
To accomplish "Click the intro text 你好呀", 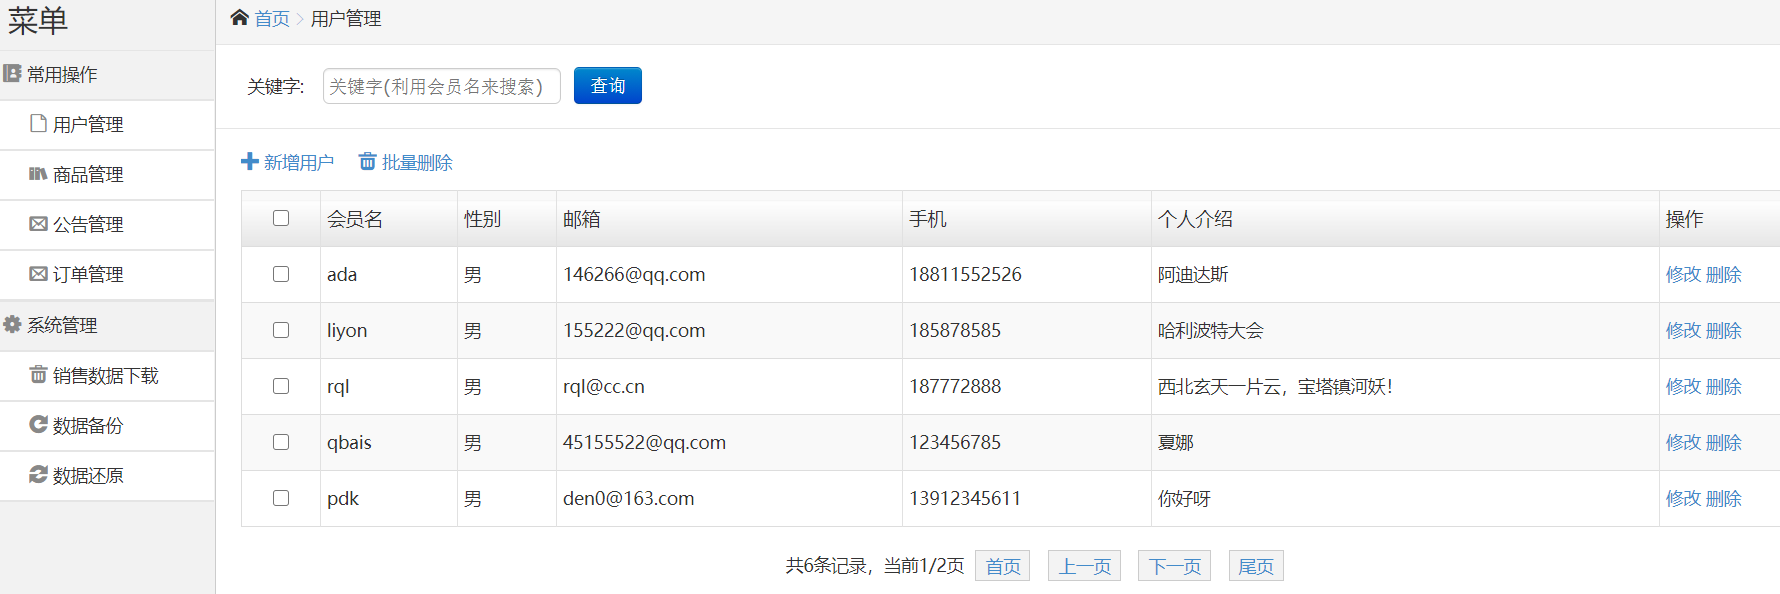I will click(x=1184, y=498).
